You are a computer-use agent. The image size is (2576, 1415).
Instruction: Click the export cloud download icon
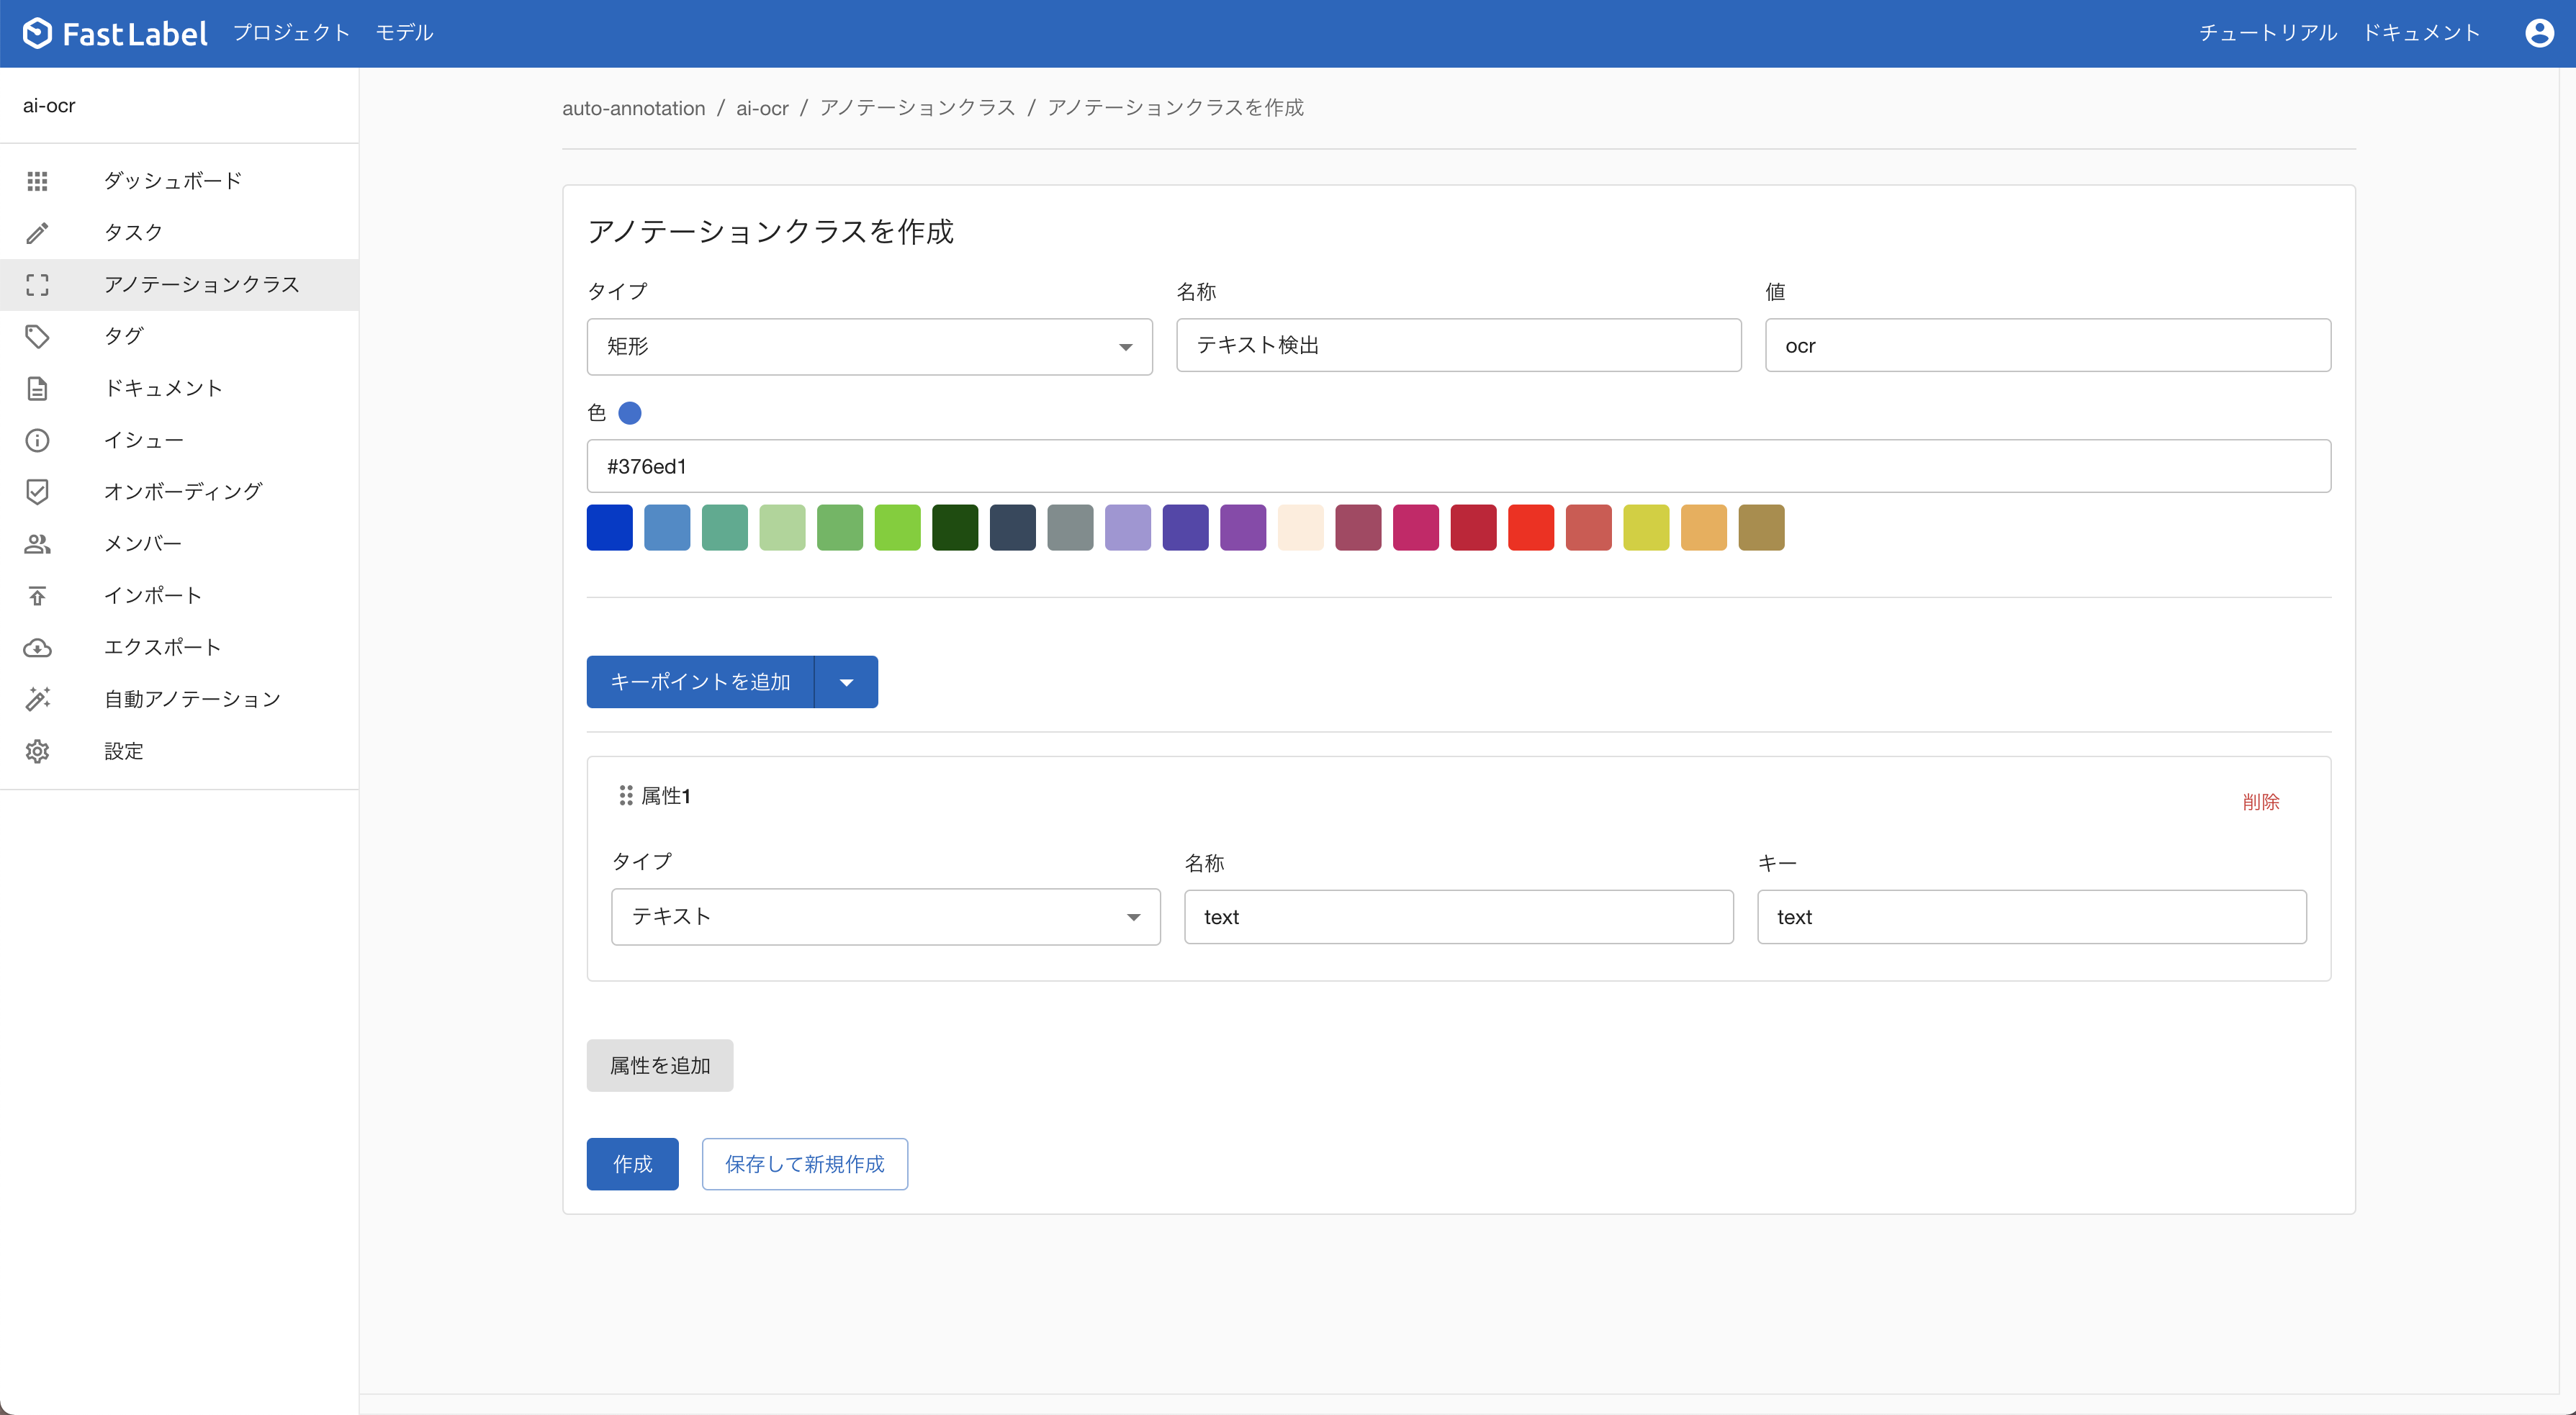[37, 648]
